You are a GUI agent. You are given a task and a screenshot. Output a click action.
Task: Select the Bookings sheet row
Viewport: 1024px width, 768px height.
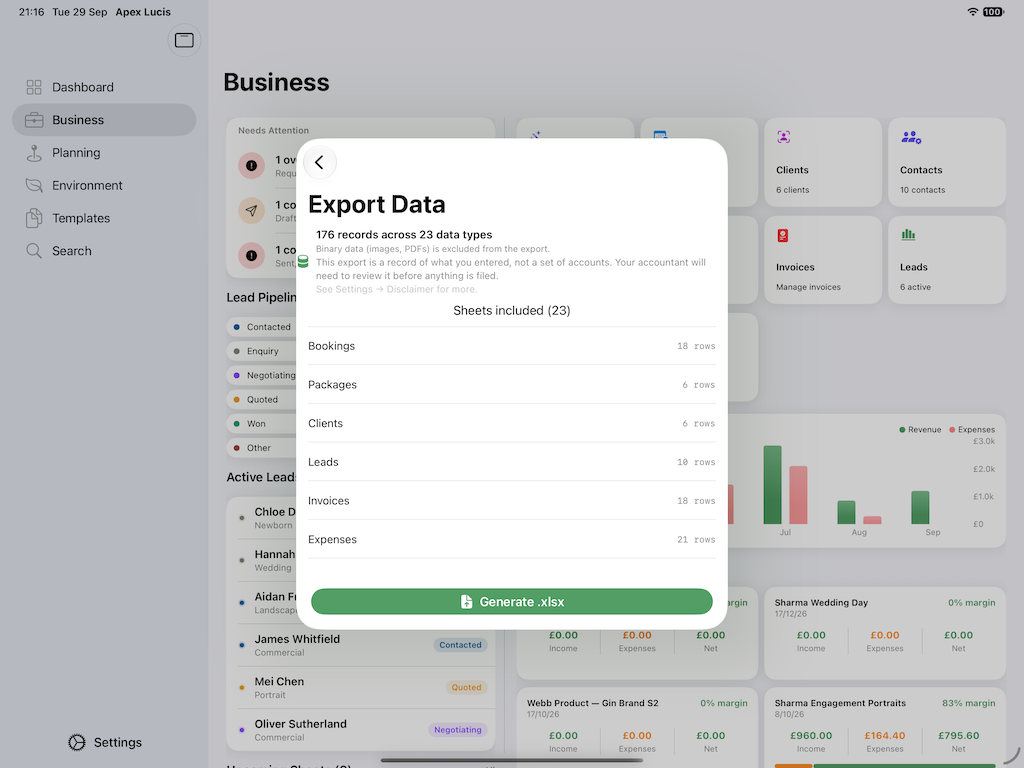tap(511, 346)
